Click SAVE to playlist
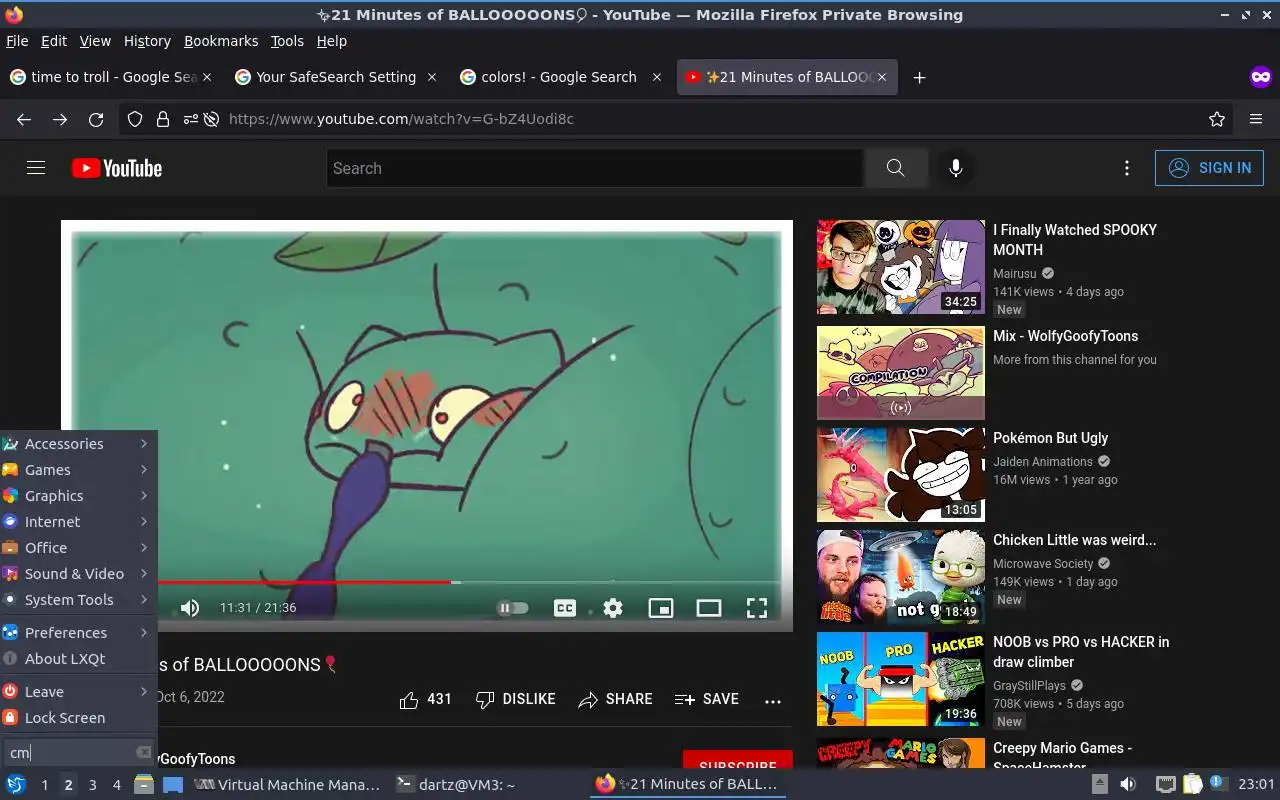The height and width of the screenshot is (800, 1280). point(707,699)
